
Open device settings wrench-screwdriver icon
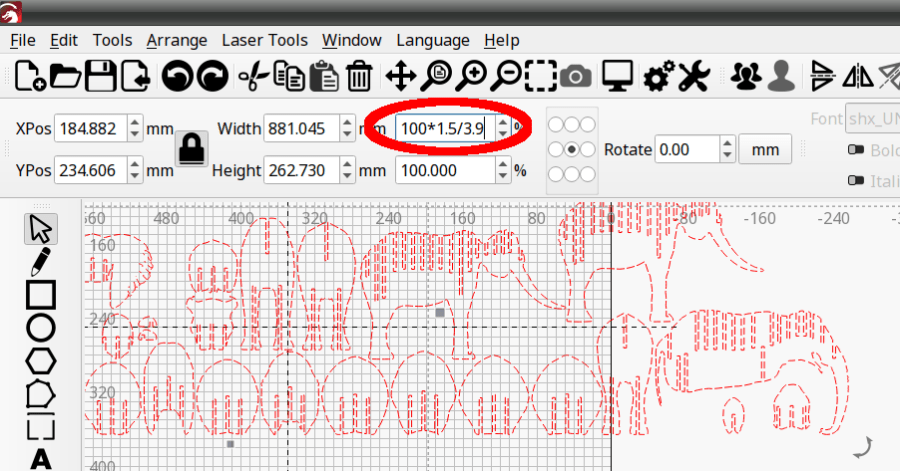[694, 76]
